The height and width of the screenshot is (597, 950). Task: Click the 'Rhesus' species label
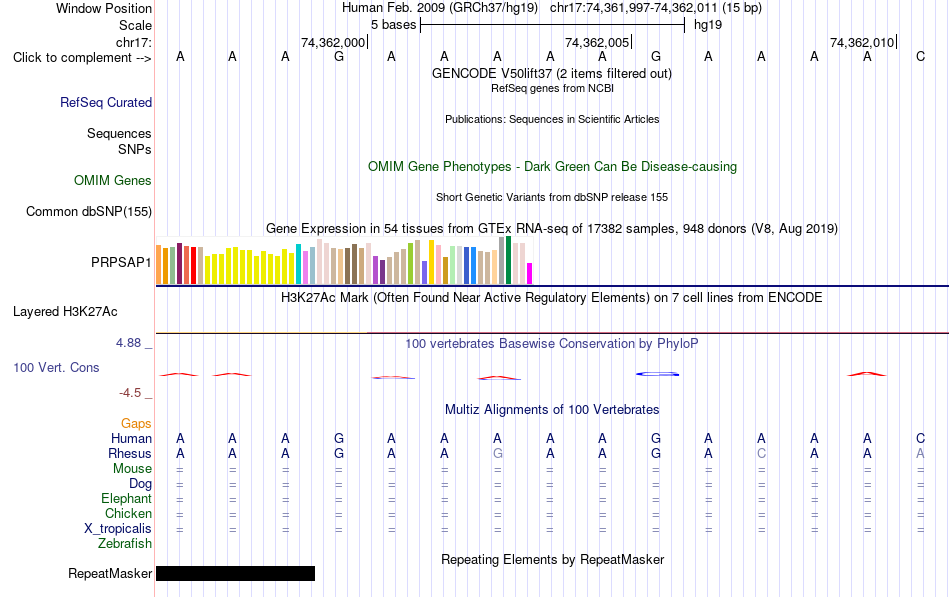[x=130, y=453]
